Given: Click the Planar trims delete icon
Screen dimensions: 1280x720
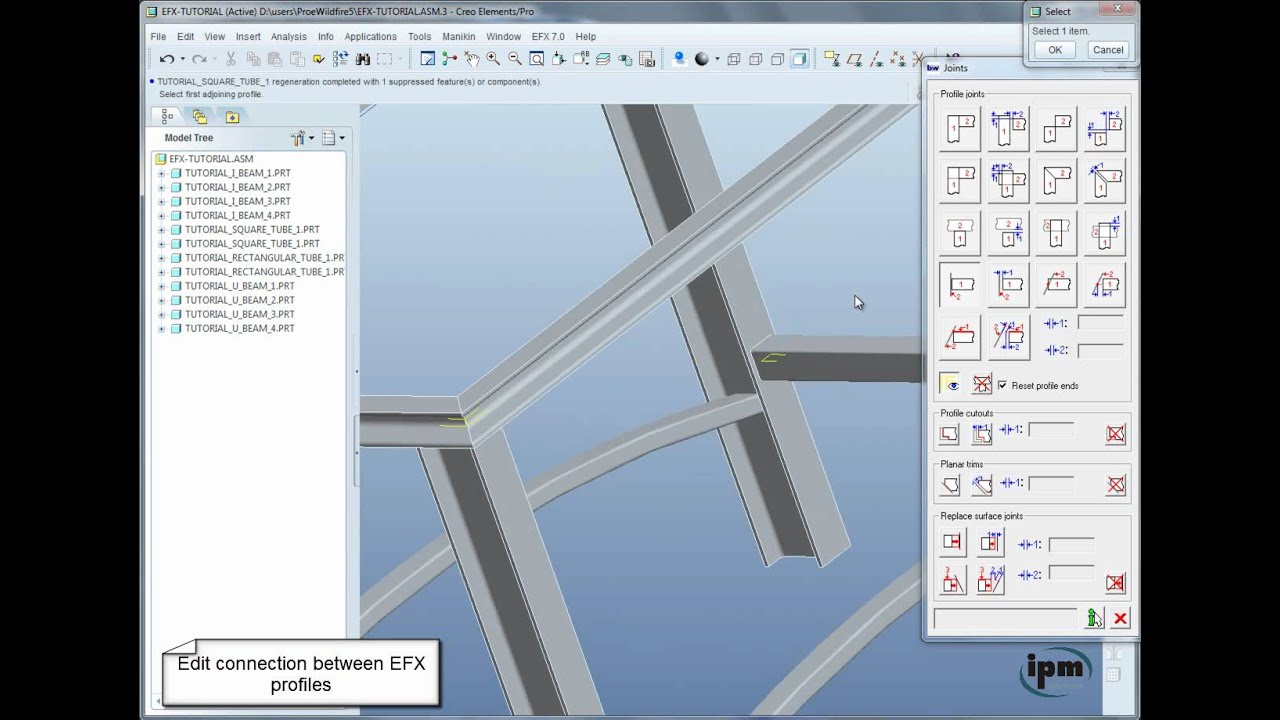Looking at the screenshot, I should 1116,485.
